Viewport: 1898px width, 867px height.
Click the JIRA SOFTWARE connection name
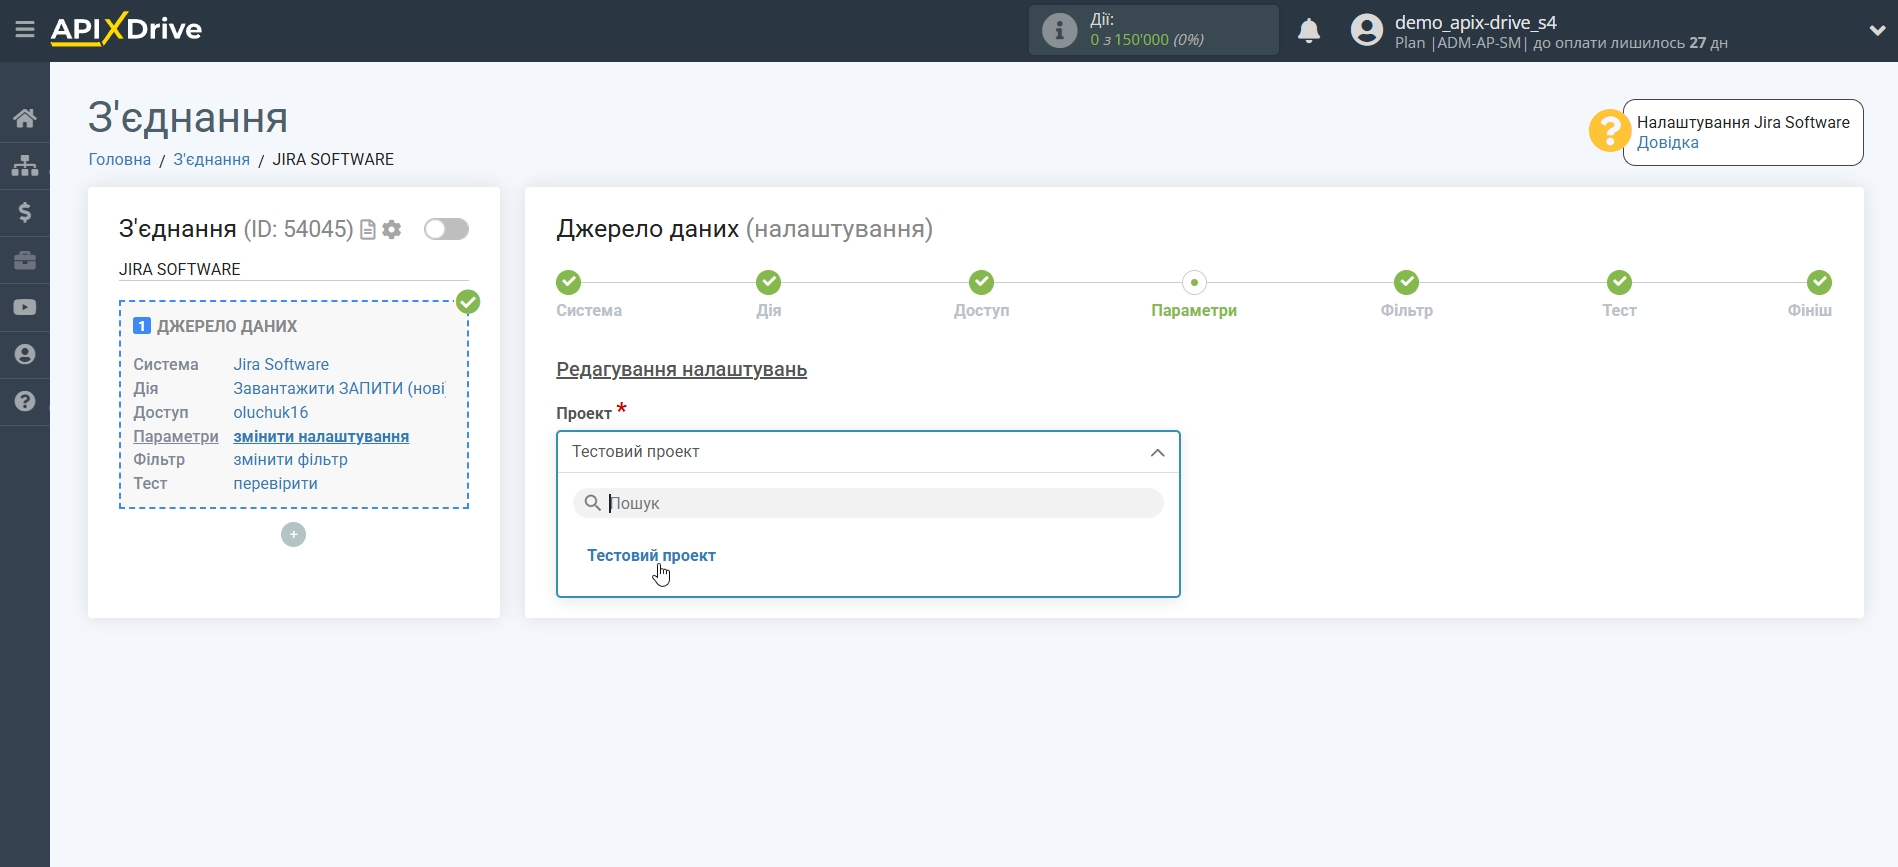click(x=180, y=269)
